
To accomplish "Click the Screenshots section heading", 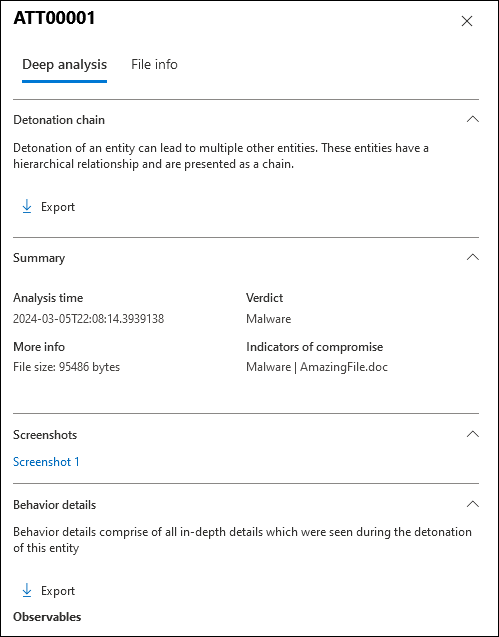I will pyautogui.click(x=45, y=435).
